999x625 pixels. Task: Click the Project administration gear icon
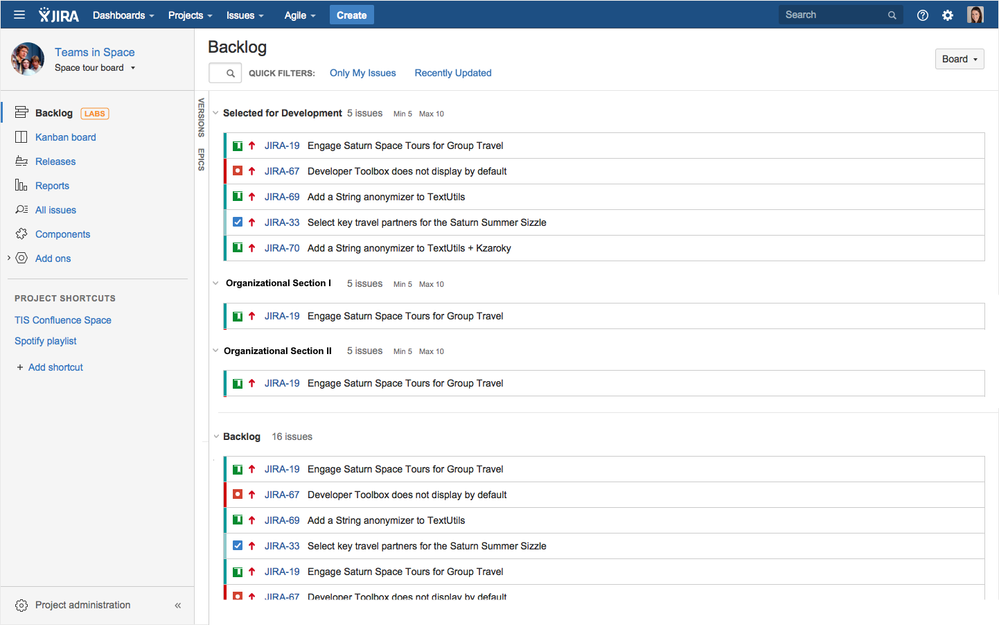pyautogui.click(x=21, y=605)
